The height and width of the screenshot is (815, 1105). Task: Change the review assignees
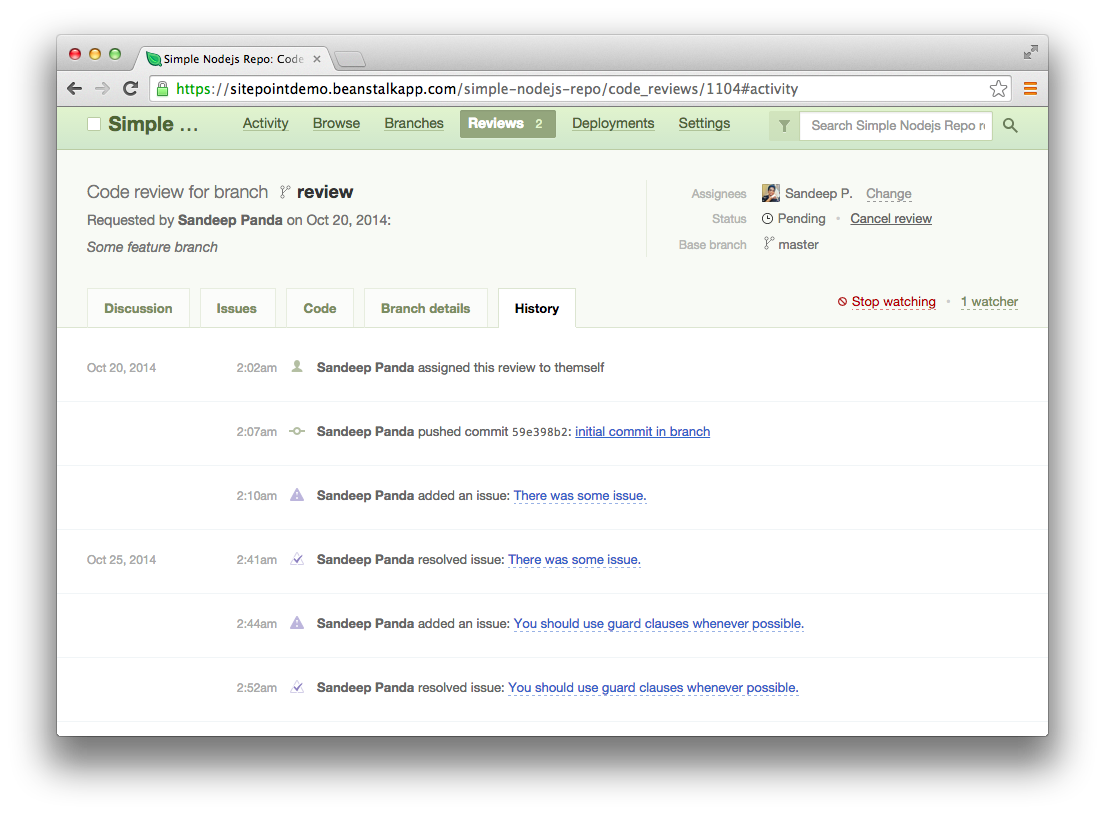(888, 194)
